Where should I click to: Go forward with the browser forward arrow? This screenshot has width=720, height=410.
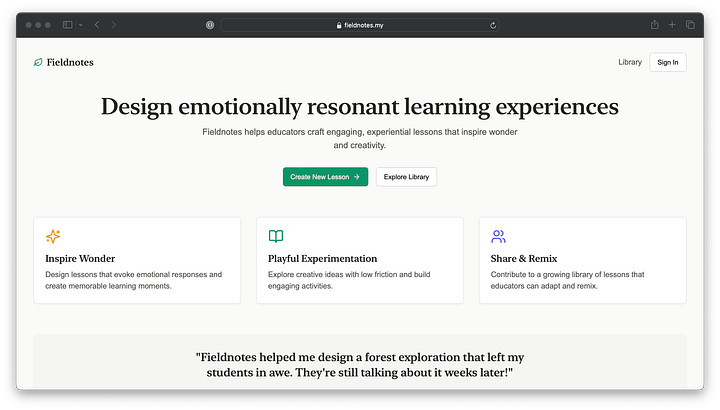113,25
